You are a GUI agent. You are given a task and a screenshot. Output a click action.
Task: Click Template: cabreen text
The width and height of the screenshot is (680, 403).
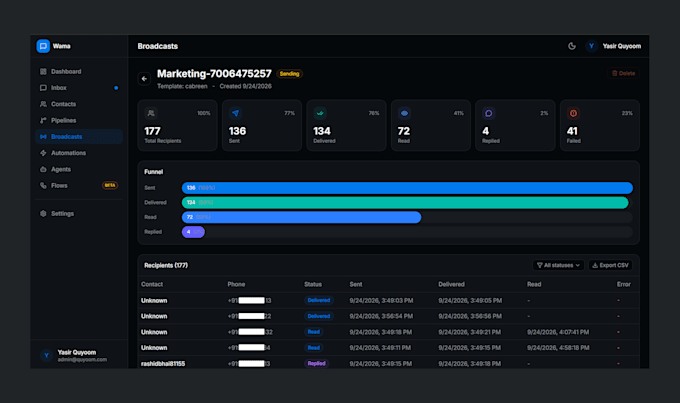point(182,86)
